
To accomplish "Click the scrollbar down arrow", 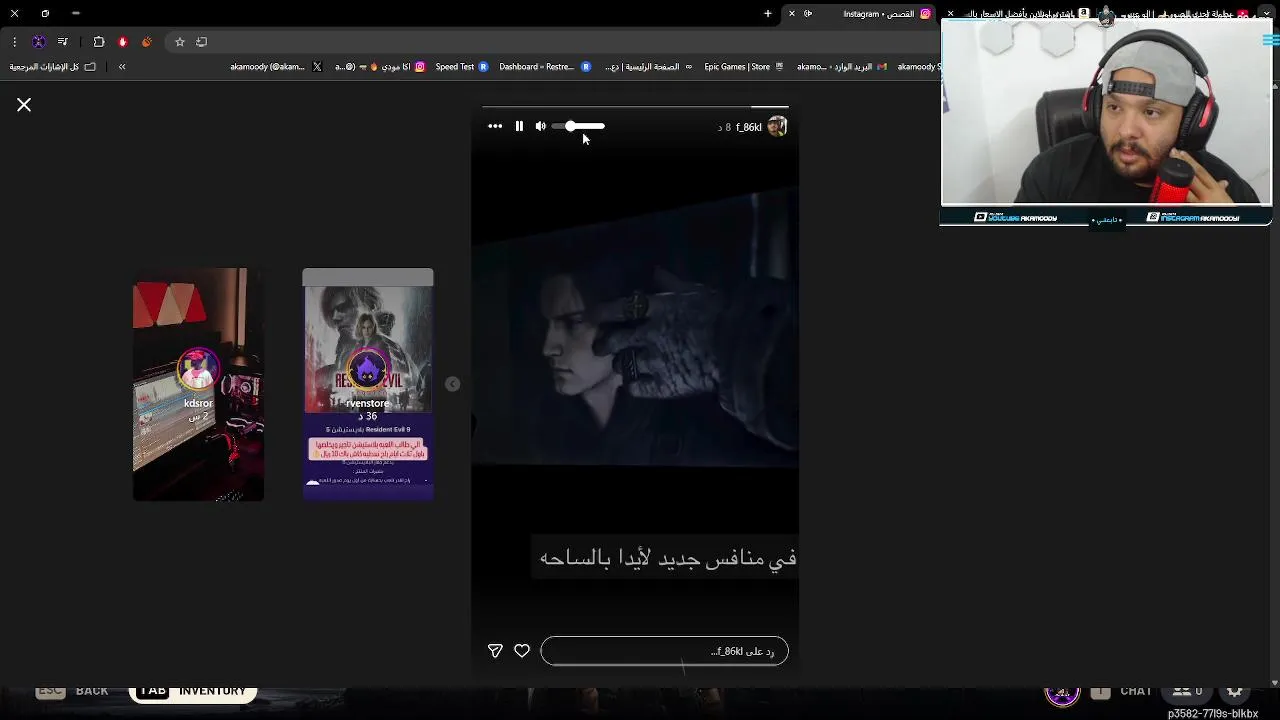I will pyautogui.click(x=1274, y=683).
